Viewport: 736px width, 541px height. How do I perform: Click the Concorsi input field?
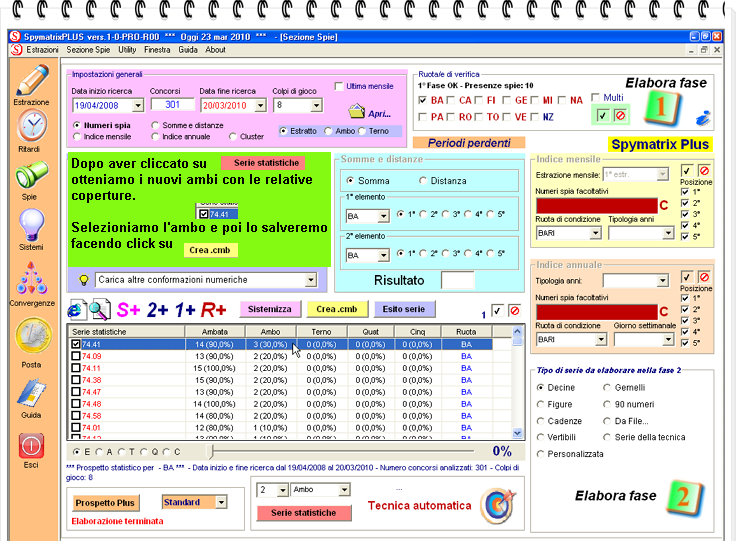[x=173, y=104]
